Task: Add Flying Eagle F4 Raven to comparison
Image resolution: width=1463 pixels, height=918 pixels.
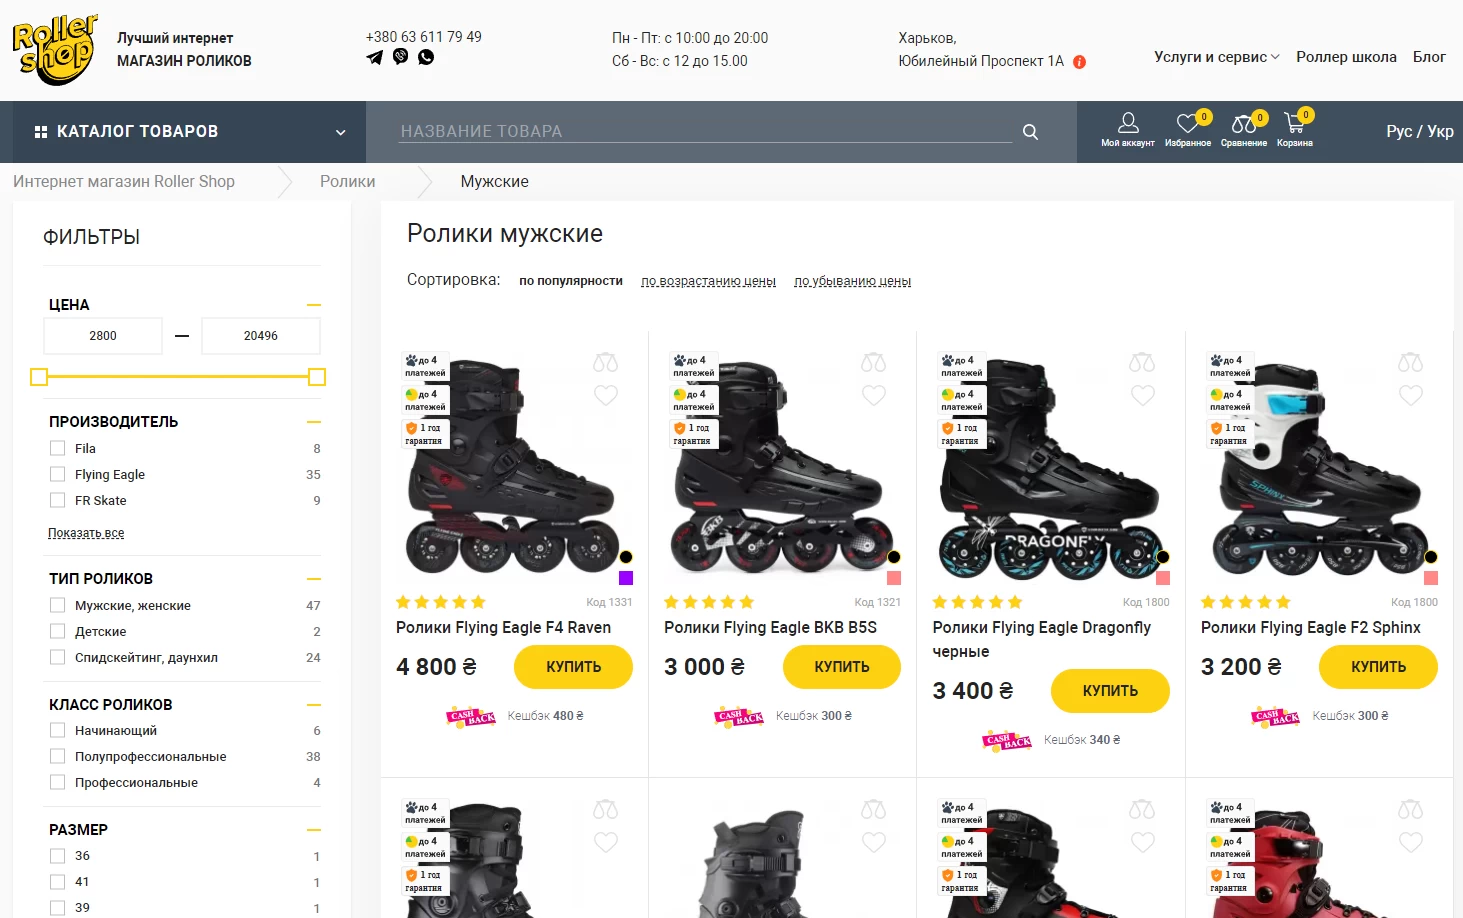Action: pos(606,362)
